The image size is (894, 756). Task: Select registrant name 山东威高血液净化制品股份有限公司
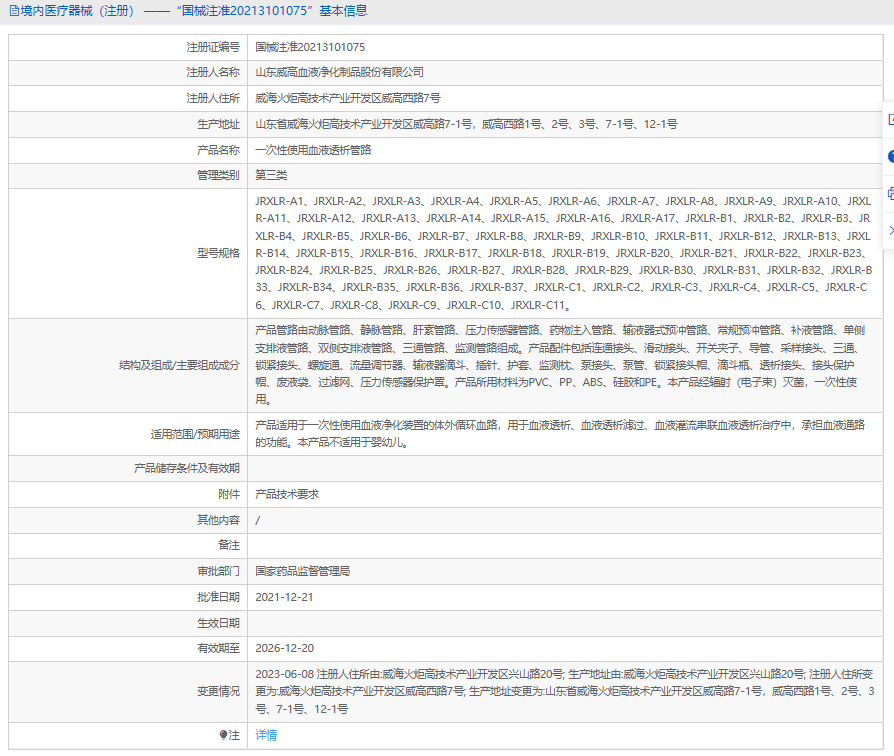pos(339,72)
